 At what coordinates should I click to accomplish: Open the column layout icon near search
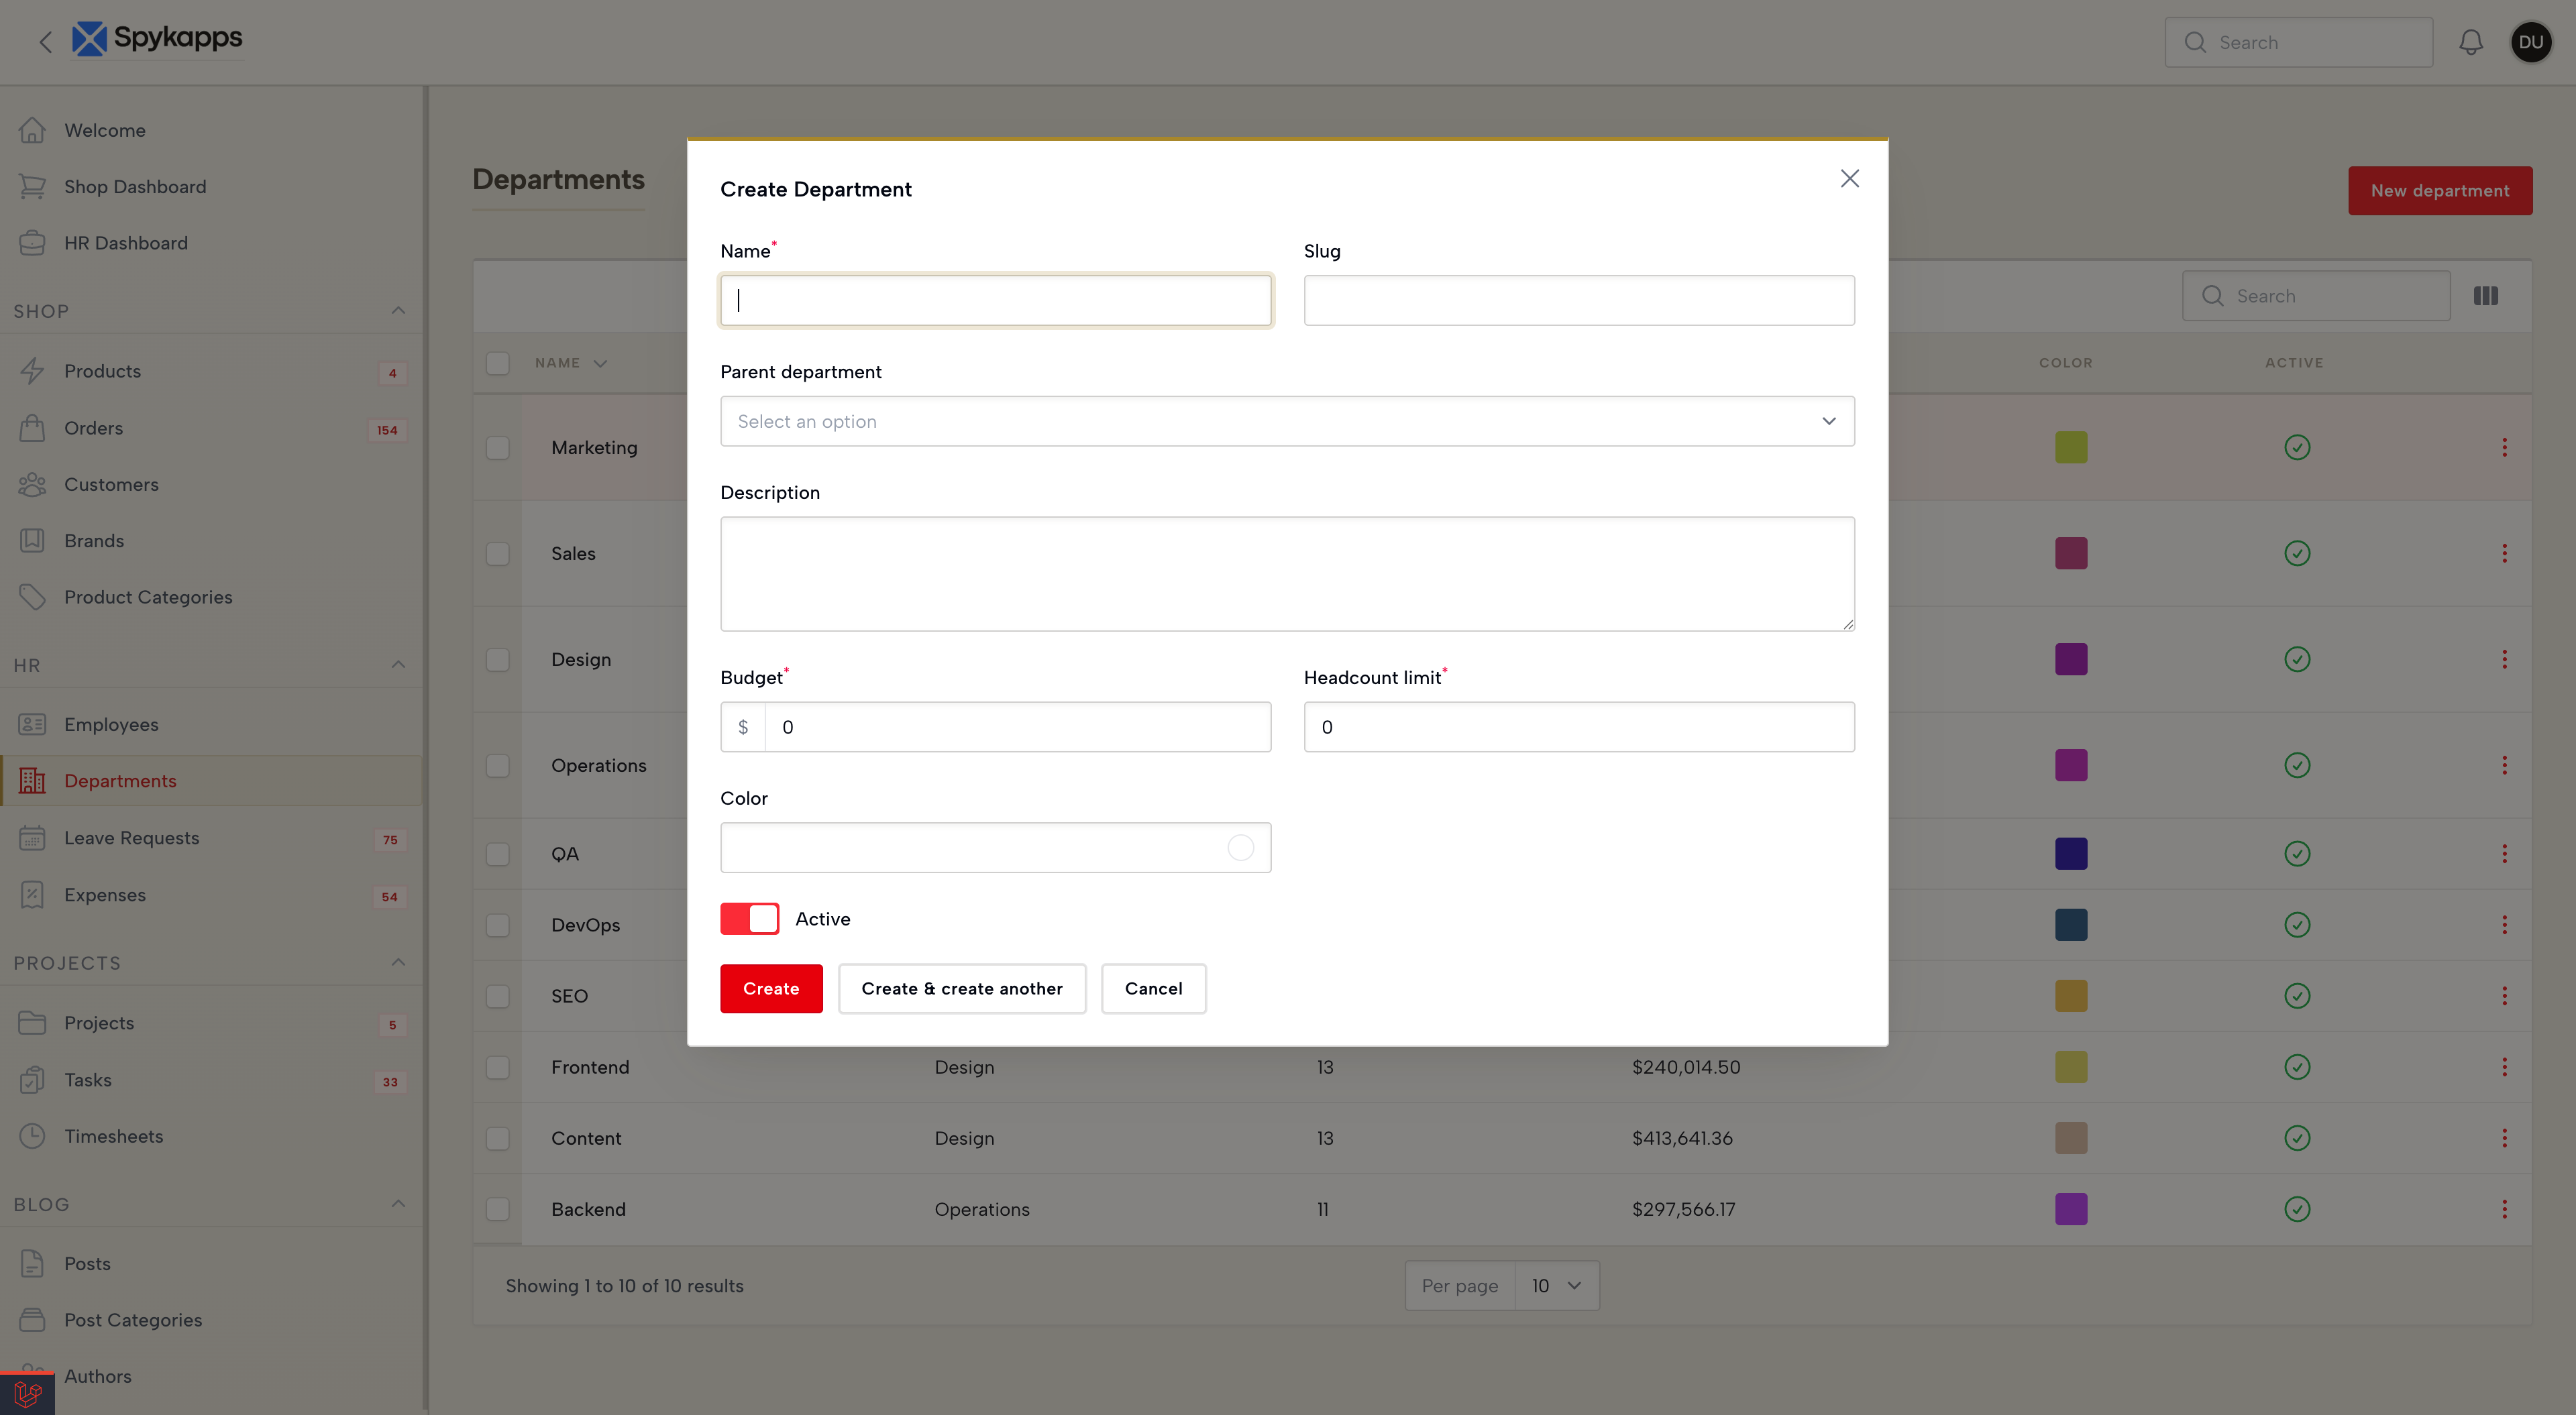click(2487, 295)
